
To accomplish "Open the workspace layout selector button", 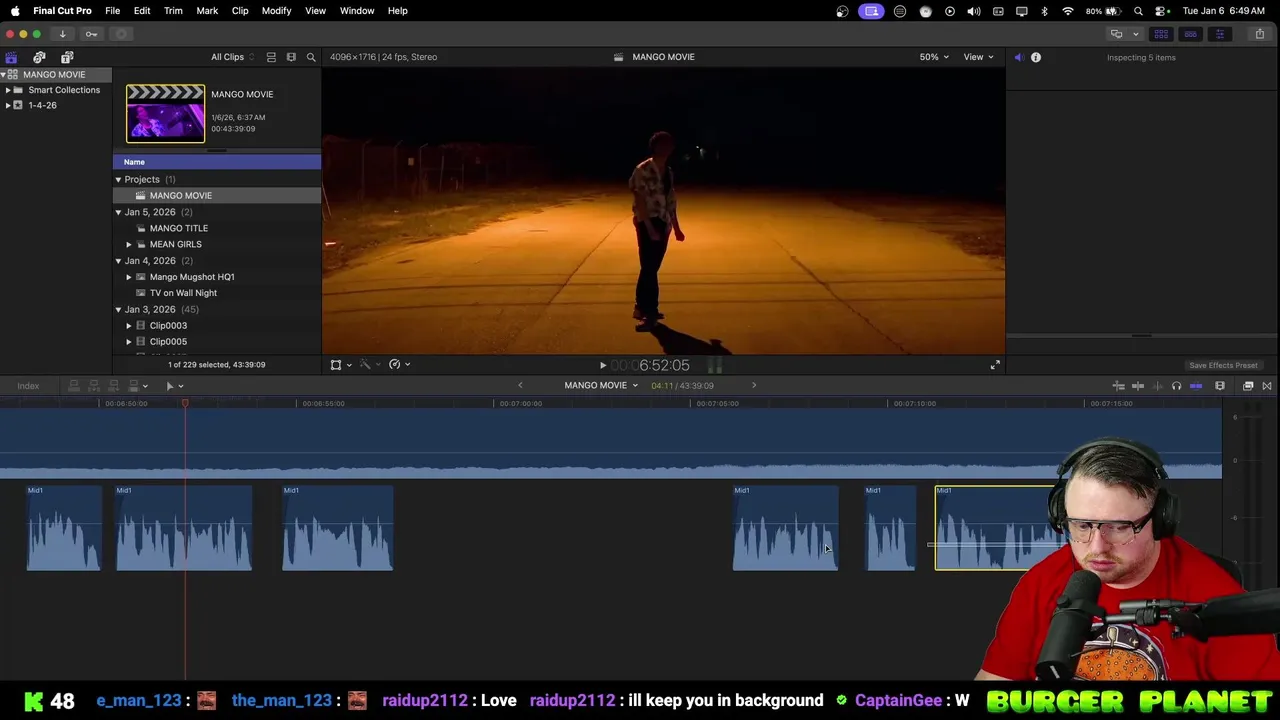I will (x=1117, y=34).
